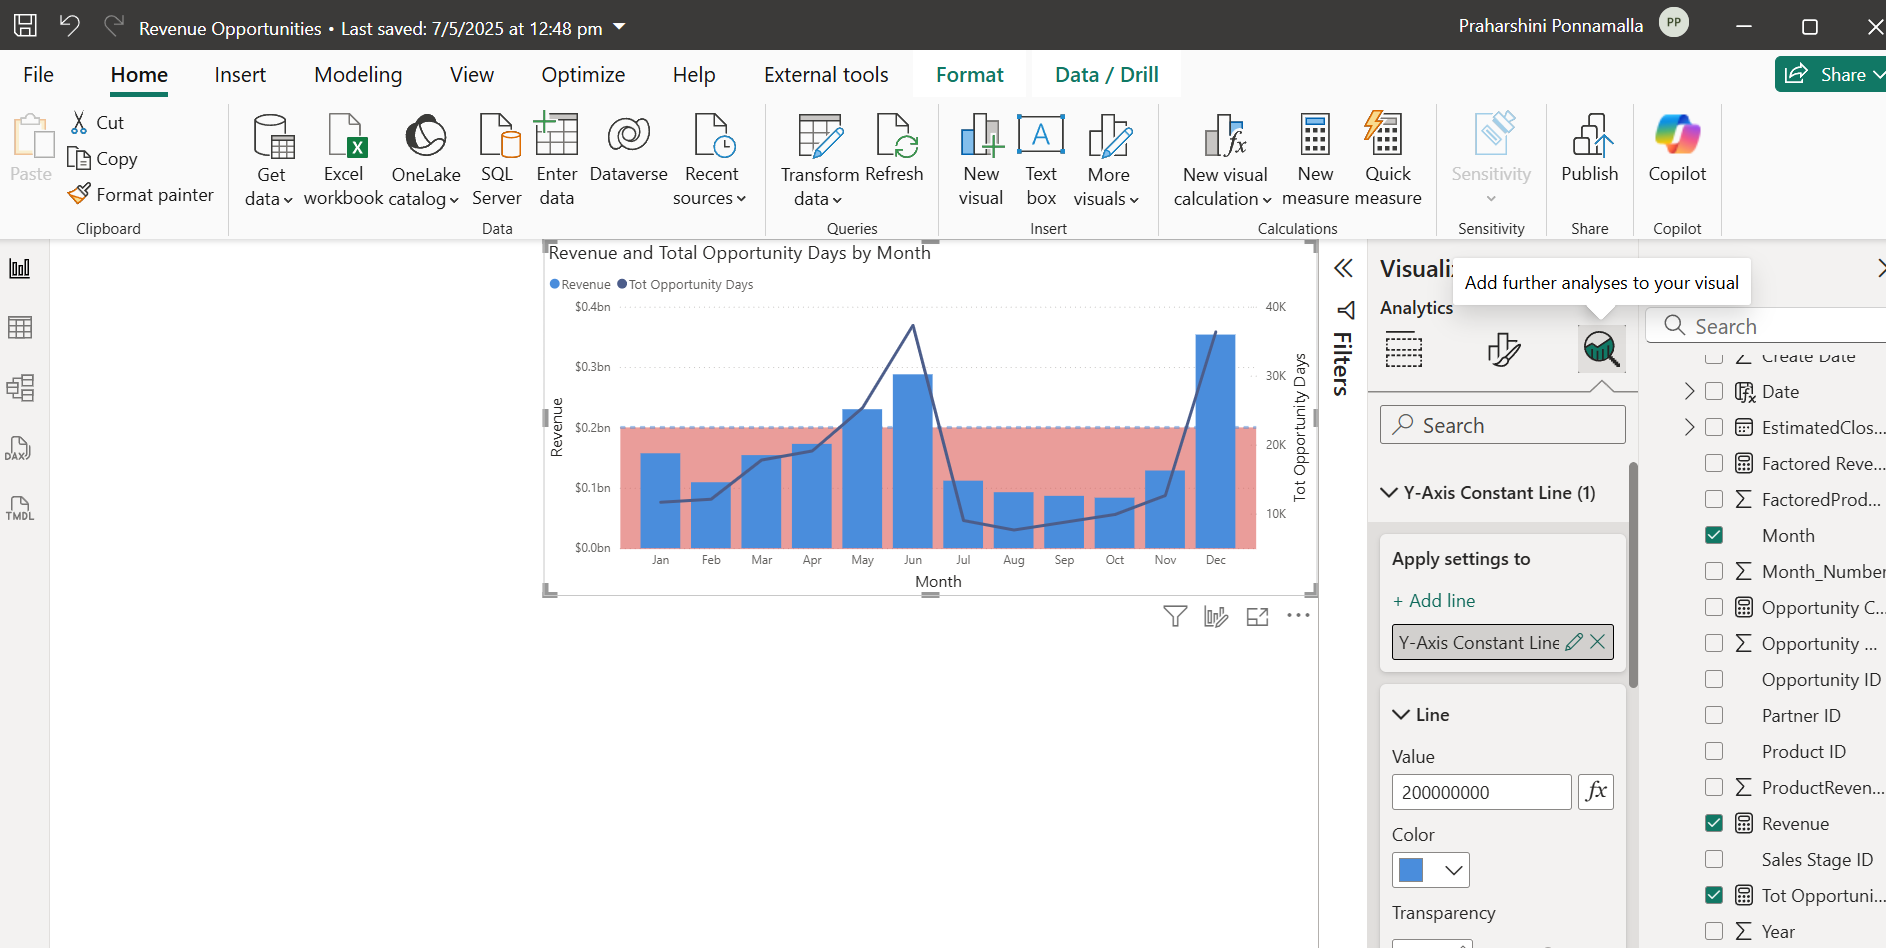Click the constant line Value input field
Screen dimensions: 1886x948
point(1481,792)
